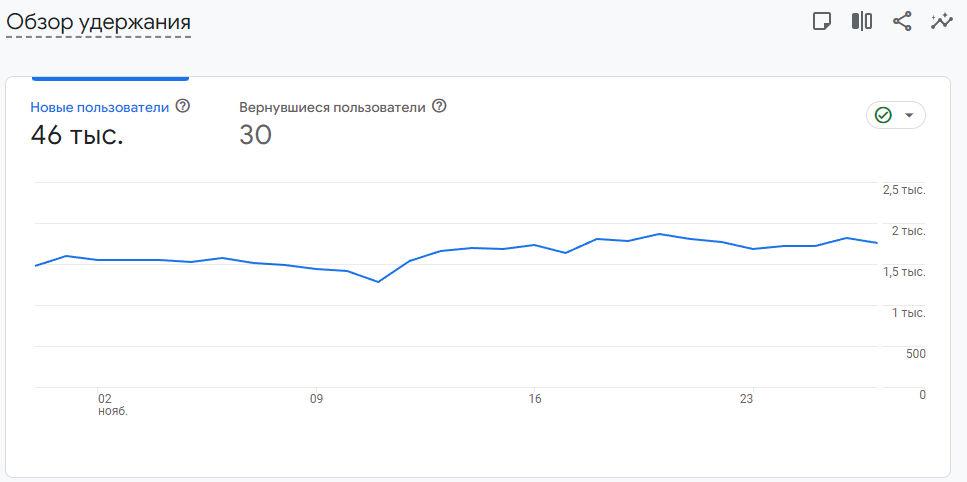Click the 46 тыс. metric value
The width and height of the screenshot is (967, 482).
point(77,135)
